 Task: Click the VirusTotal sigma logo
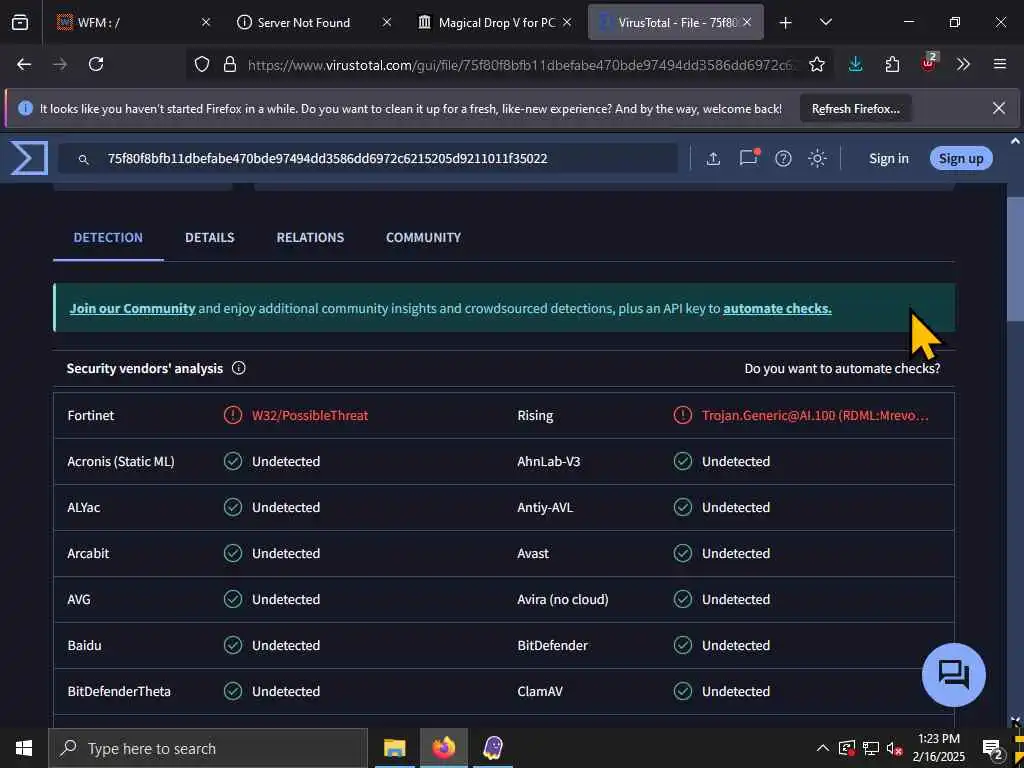[x=29, y=158]
